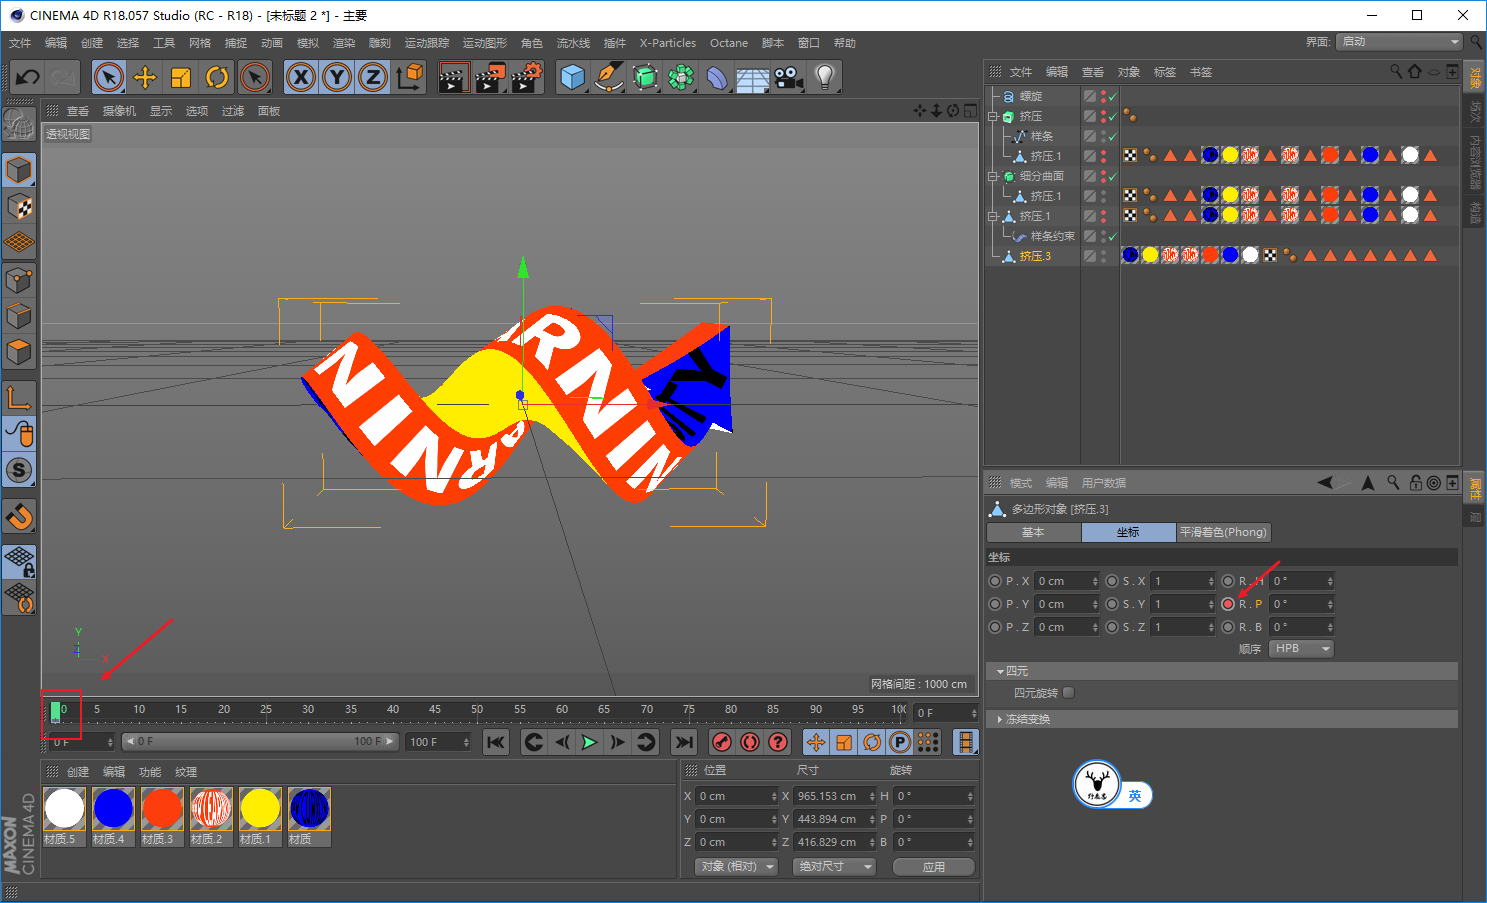Open the Octane menu
1487x903 pixels.
(x=729, y=43)
